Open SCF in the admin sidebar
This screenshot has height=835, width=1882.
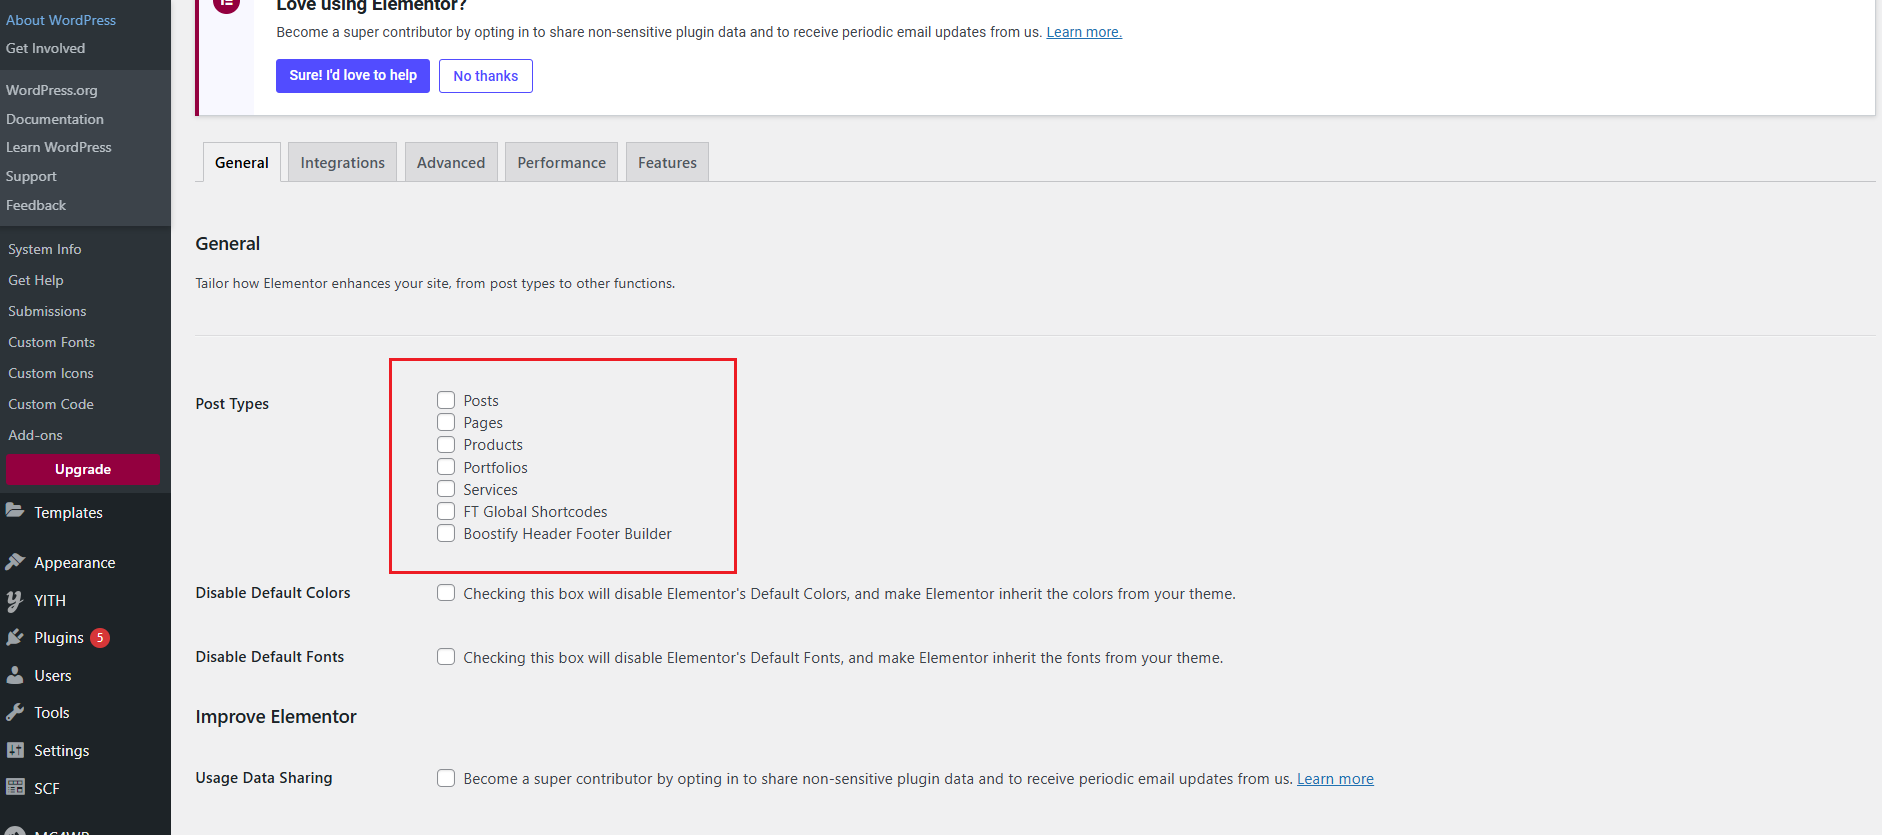47,788
